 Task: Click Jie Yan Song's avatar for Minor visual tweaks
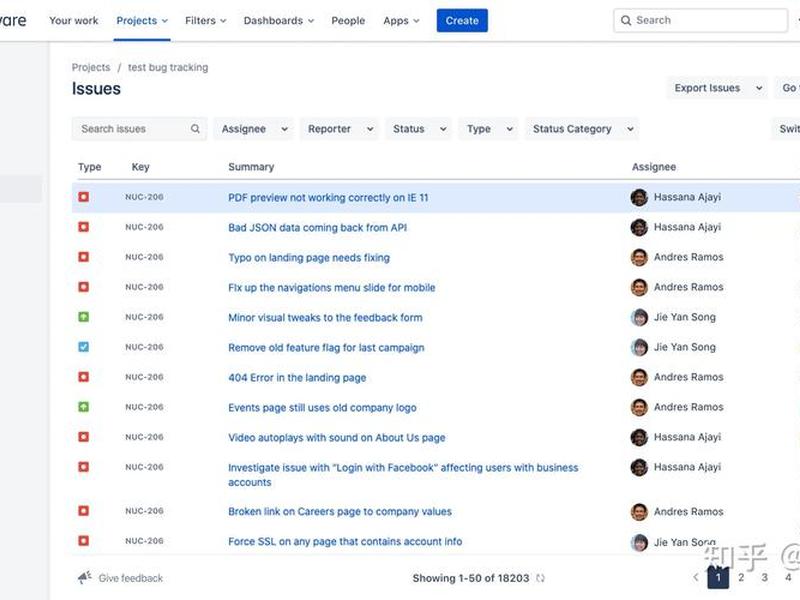[639, 317]
